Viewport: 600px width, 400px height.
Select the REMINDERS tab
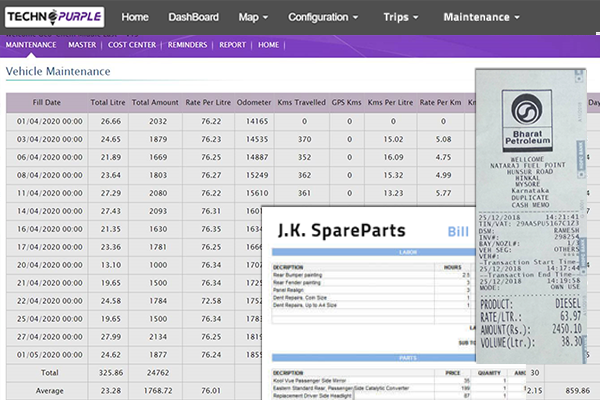point(187,45)
